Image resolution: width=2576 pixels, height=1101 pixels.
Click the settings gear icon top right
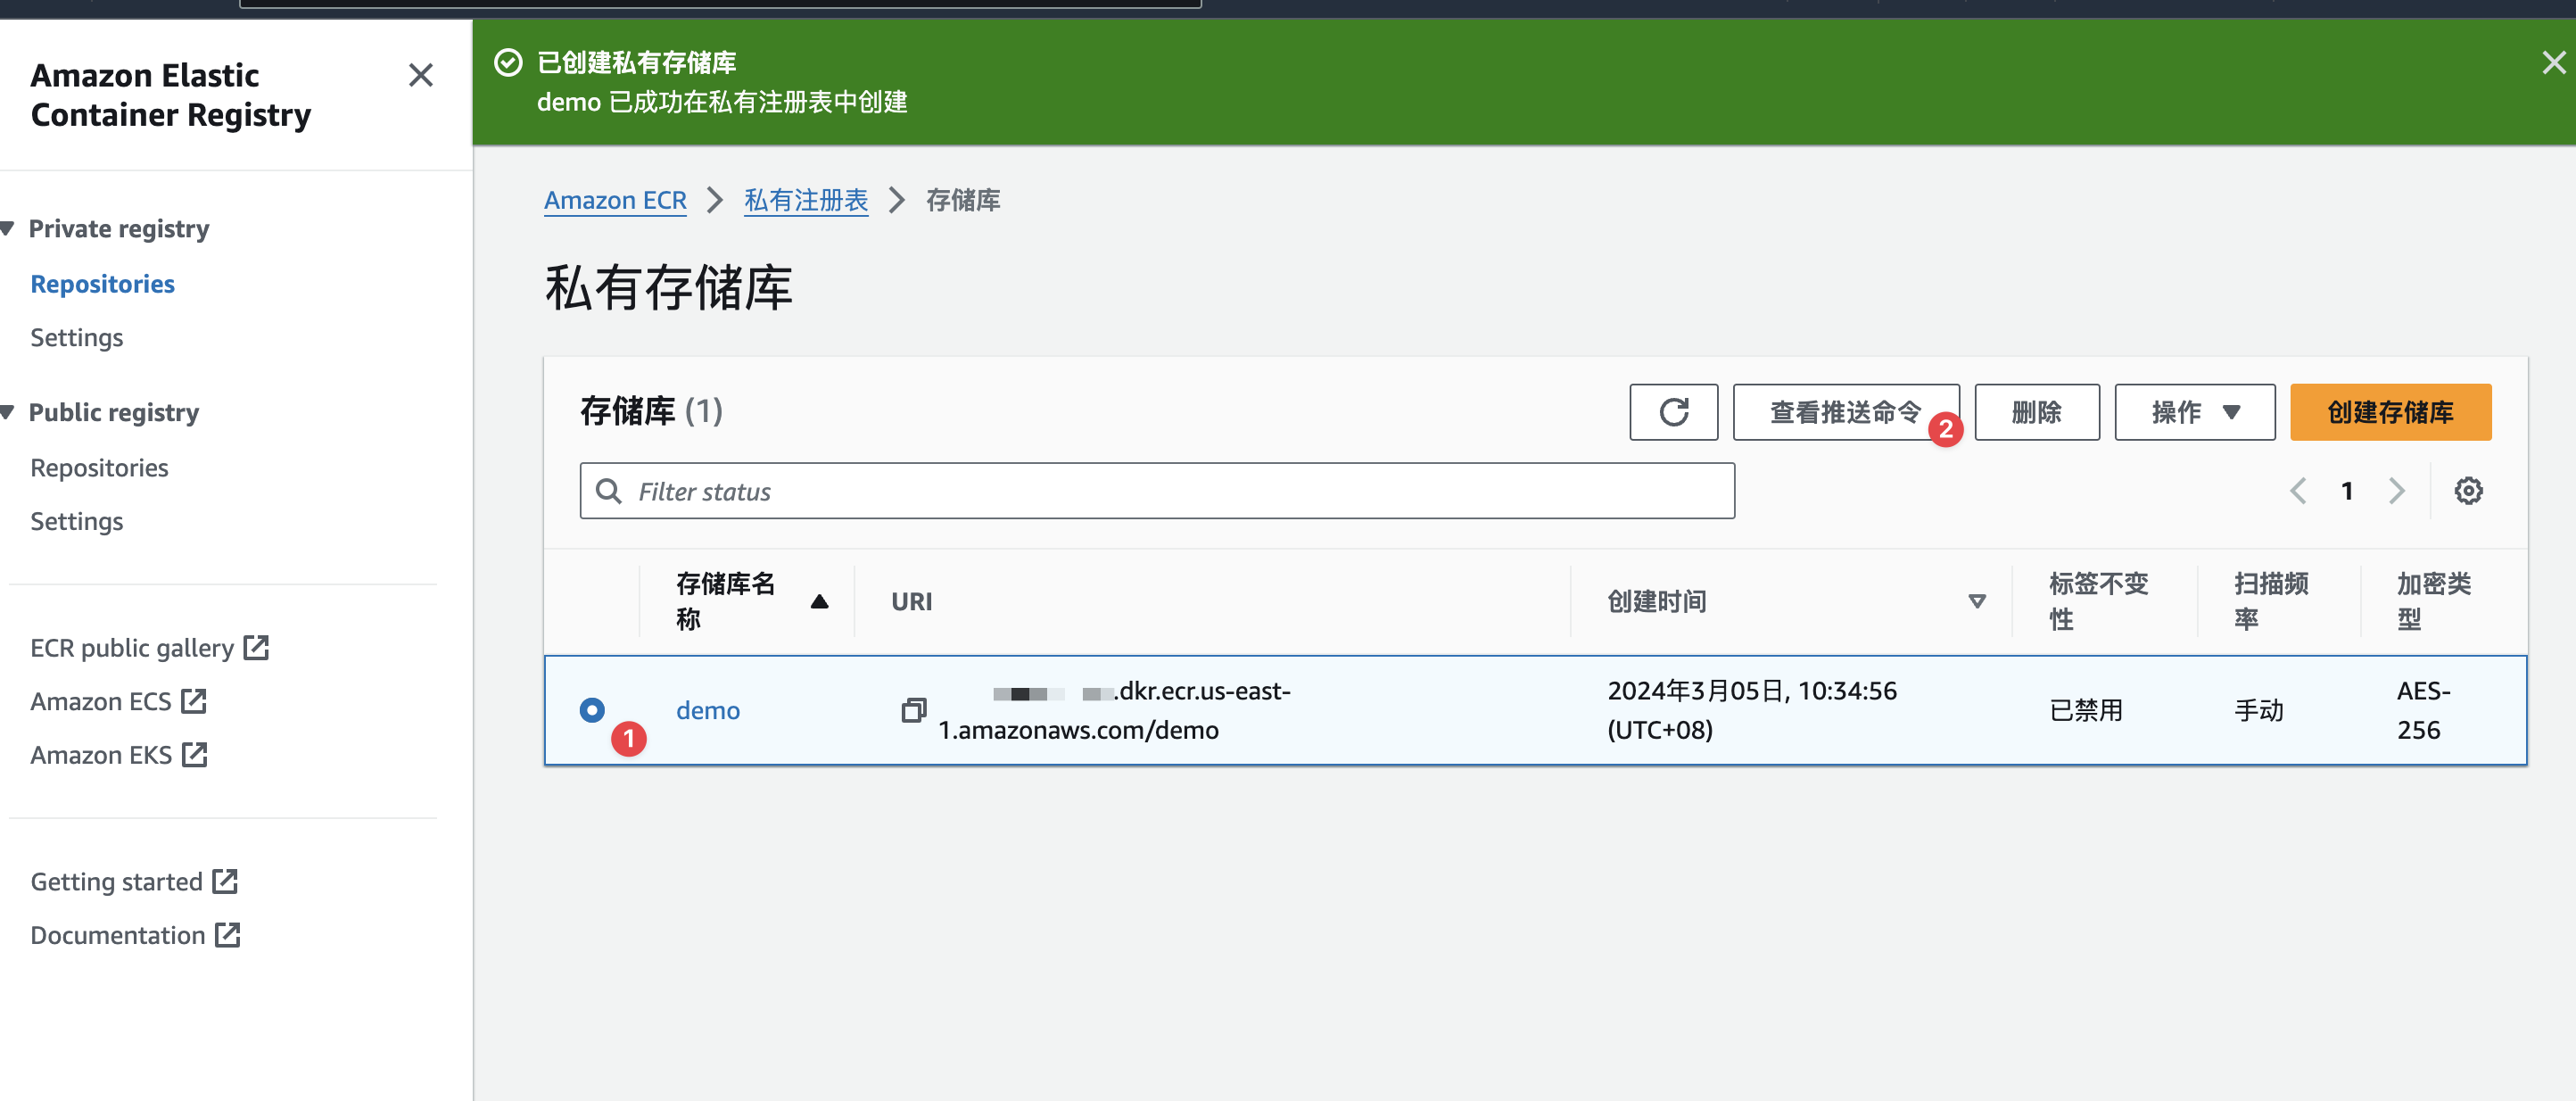pos(2467,490)
